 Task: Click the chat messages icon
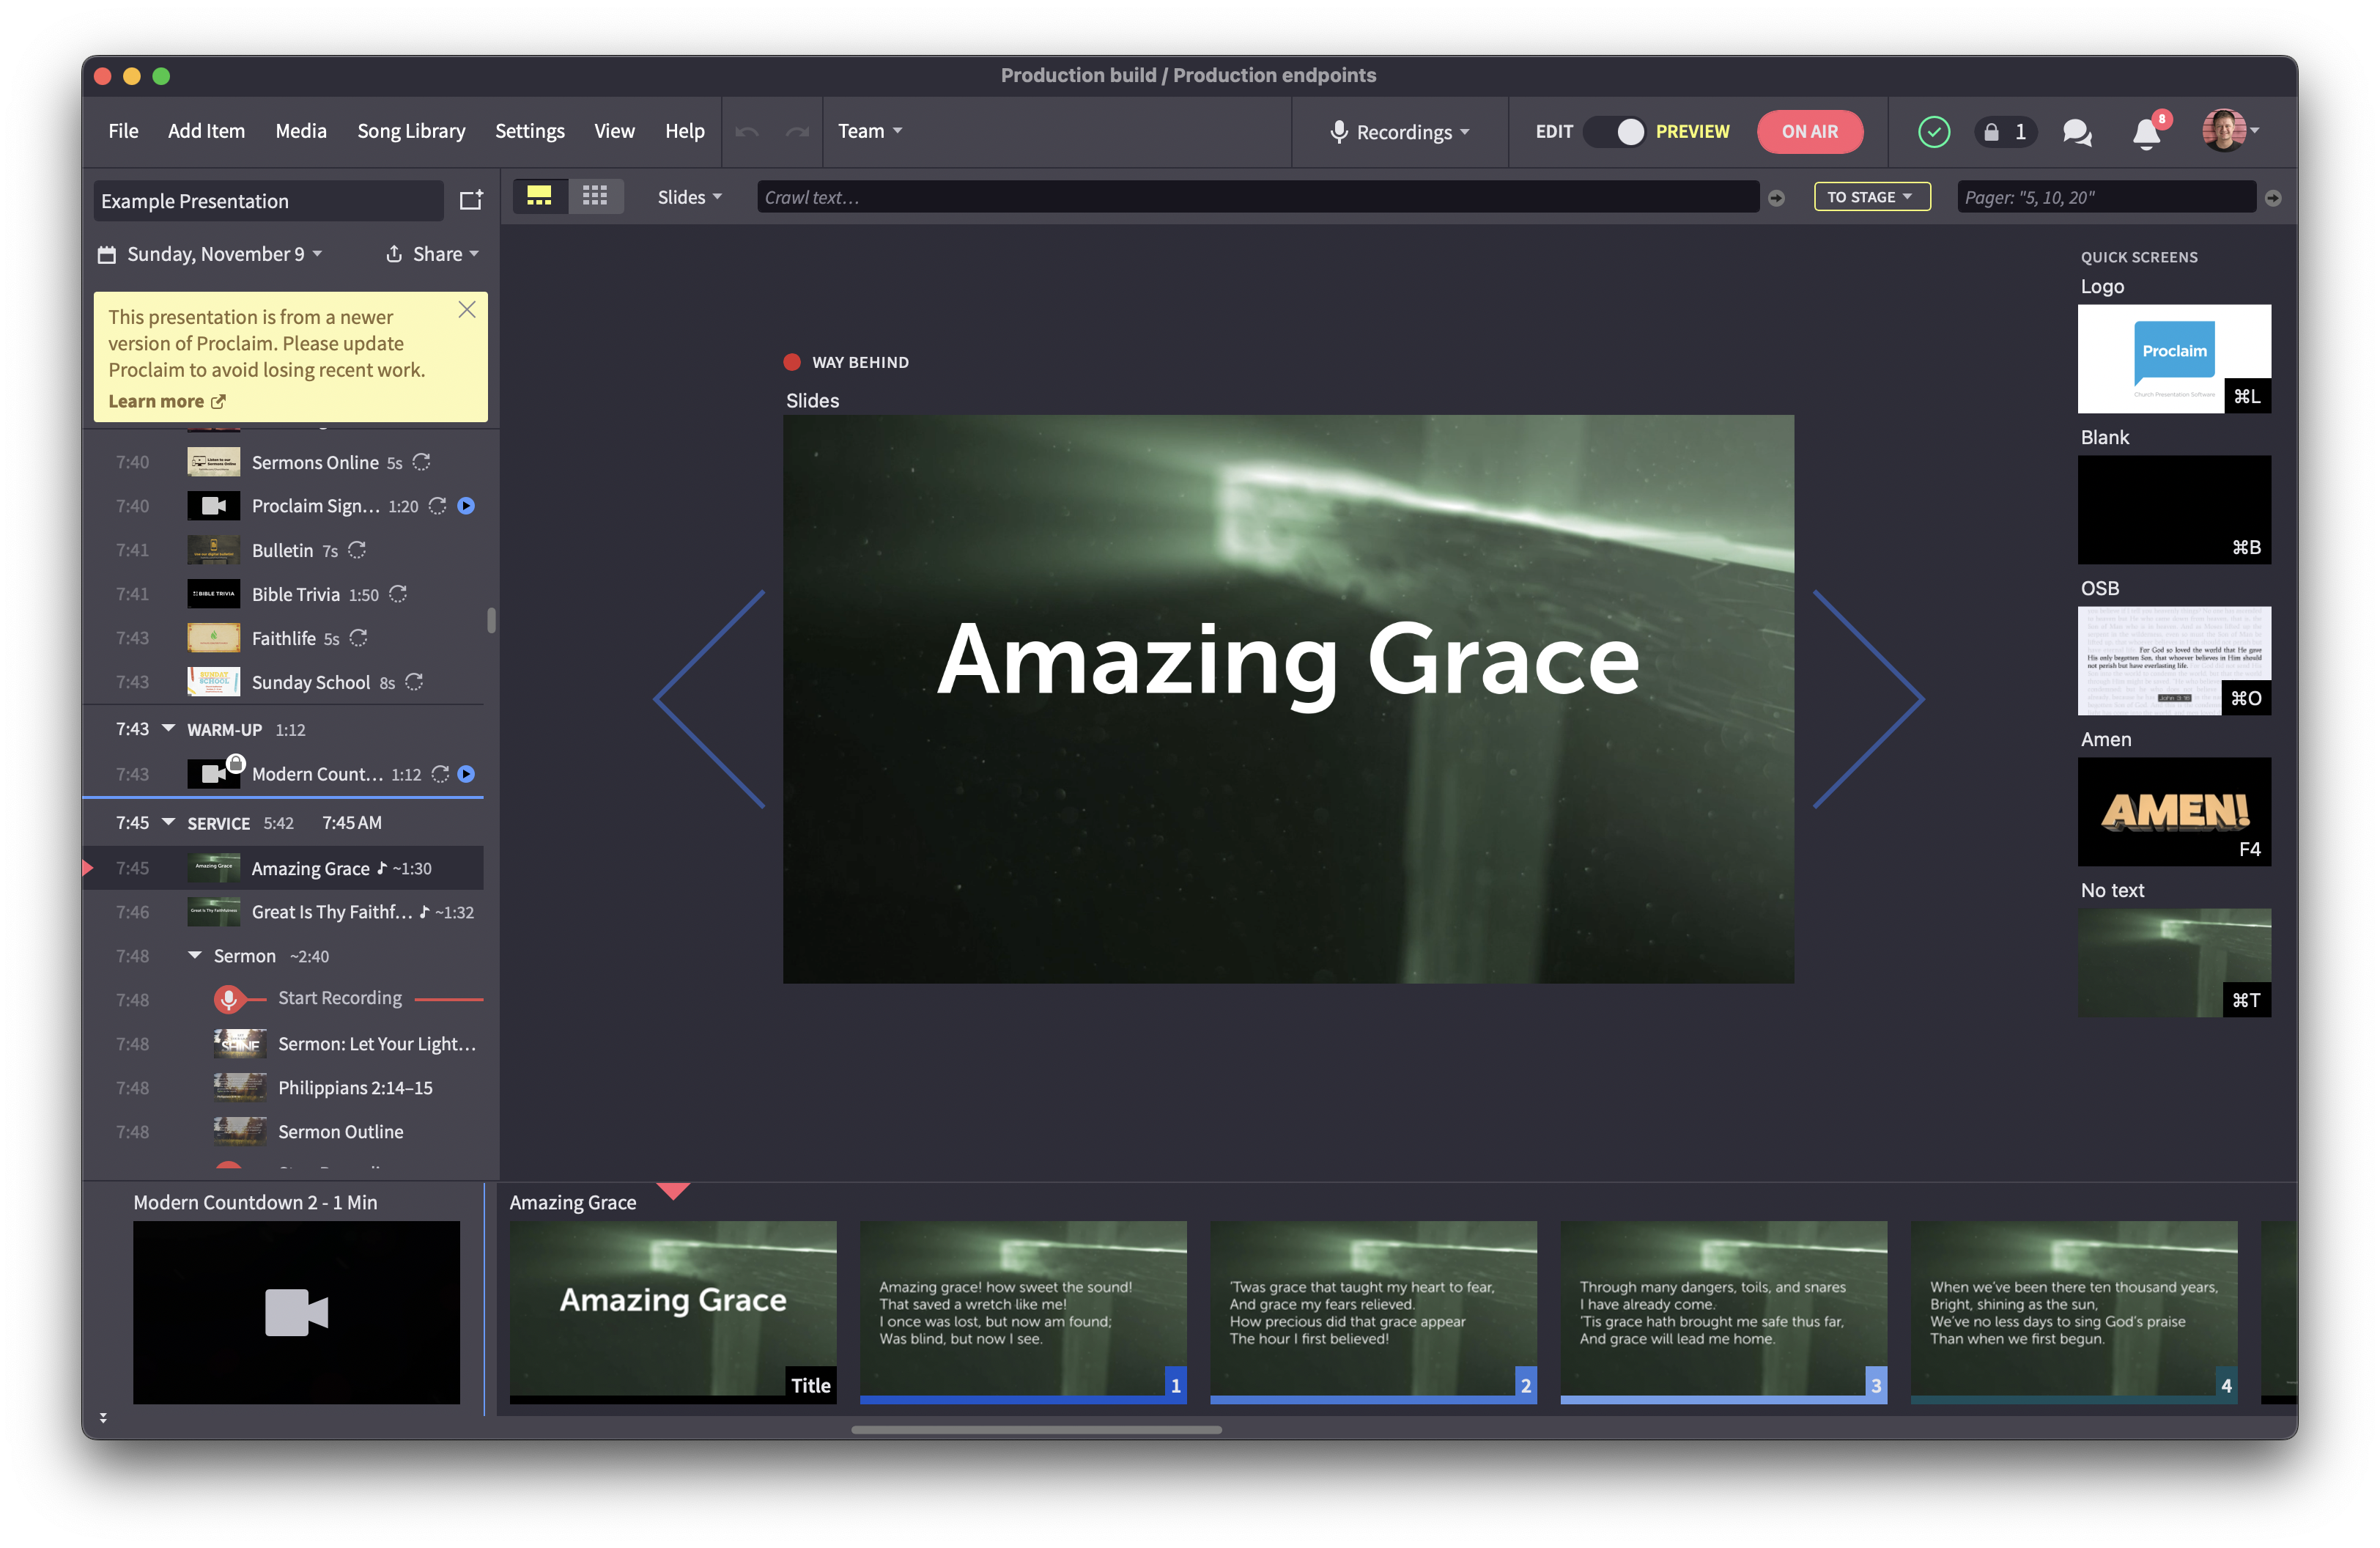click(2076, 132)
